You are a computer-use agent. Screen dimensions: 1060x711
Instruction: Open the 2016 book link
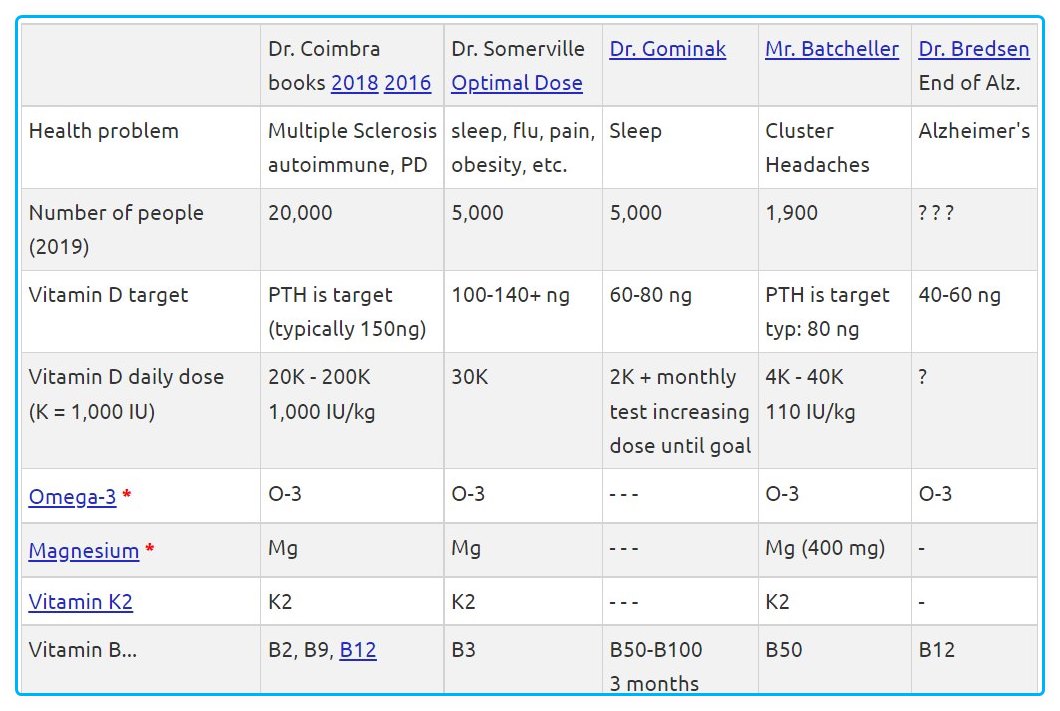click(407, 83)
